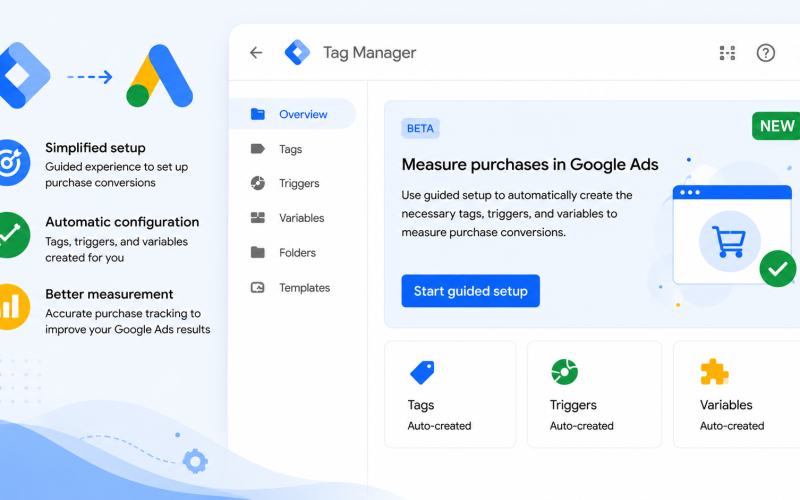Open the Triggers Auto-created card

click(594, 394)
